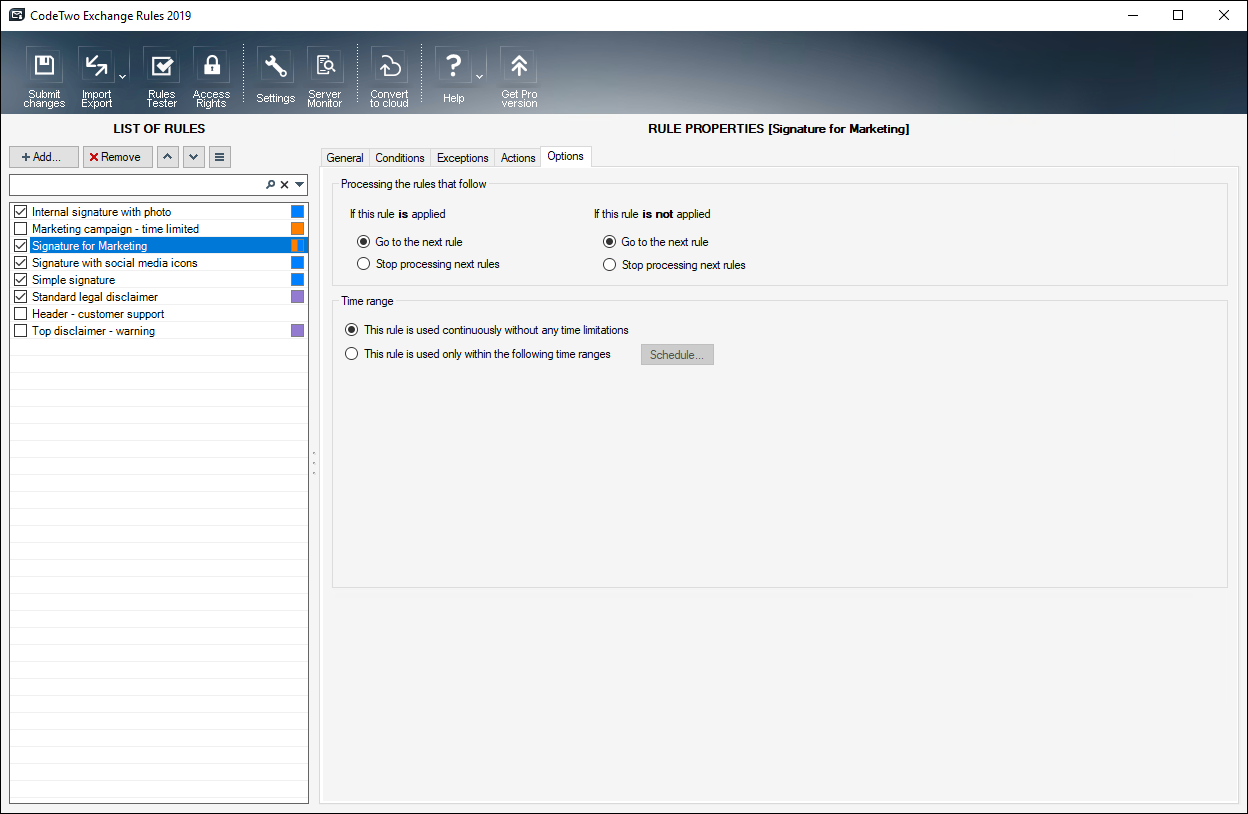Select the 'Internal signature with photo' rule name
The height and width of the screenshot is (814, 1248).
point(102,212)
